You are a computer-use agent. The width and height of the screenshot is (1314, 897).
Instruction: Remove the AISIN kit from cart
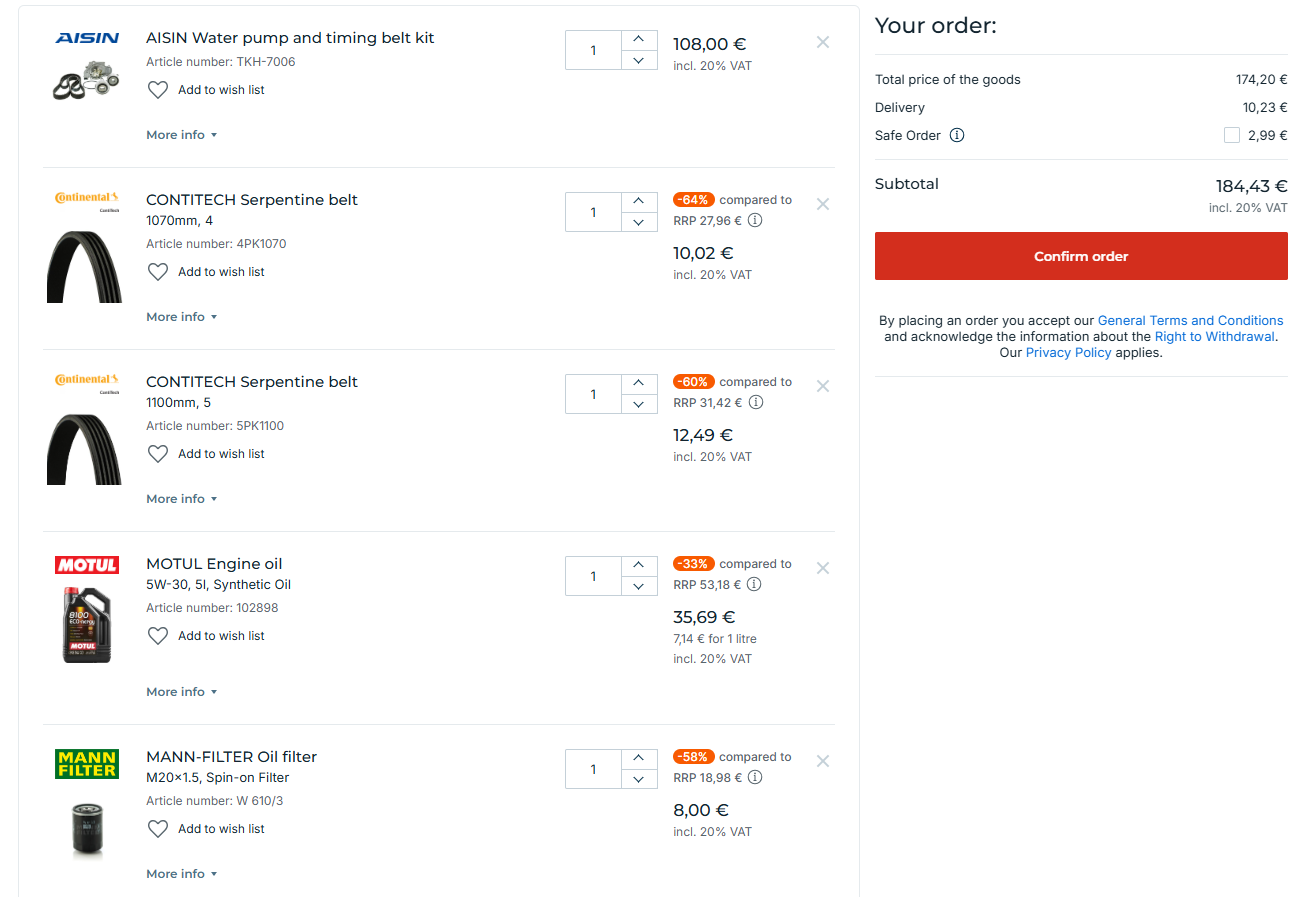coord(823,42)
